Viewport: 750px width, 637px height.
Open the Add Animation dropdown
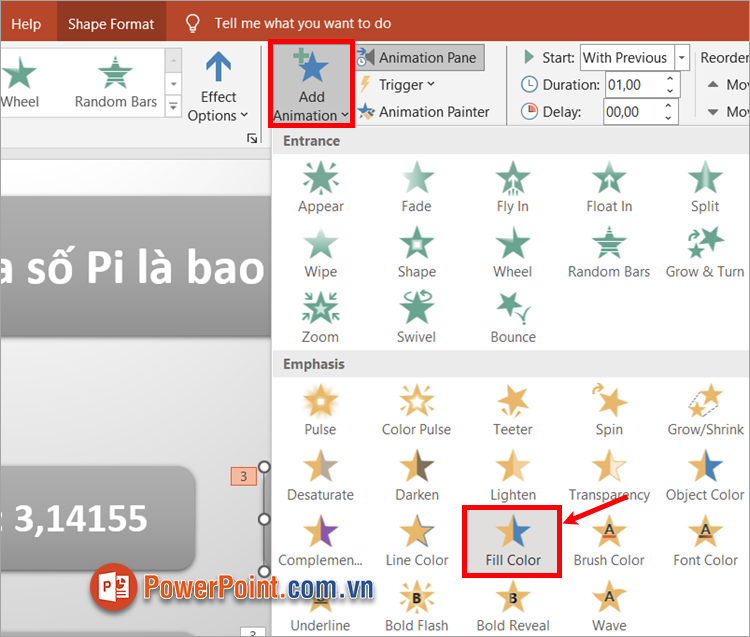pyautogui.click(x=311, y=86)
